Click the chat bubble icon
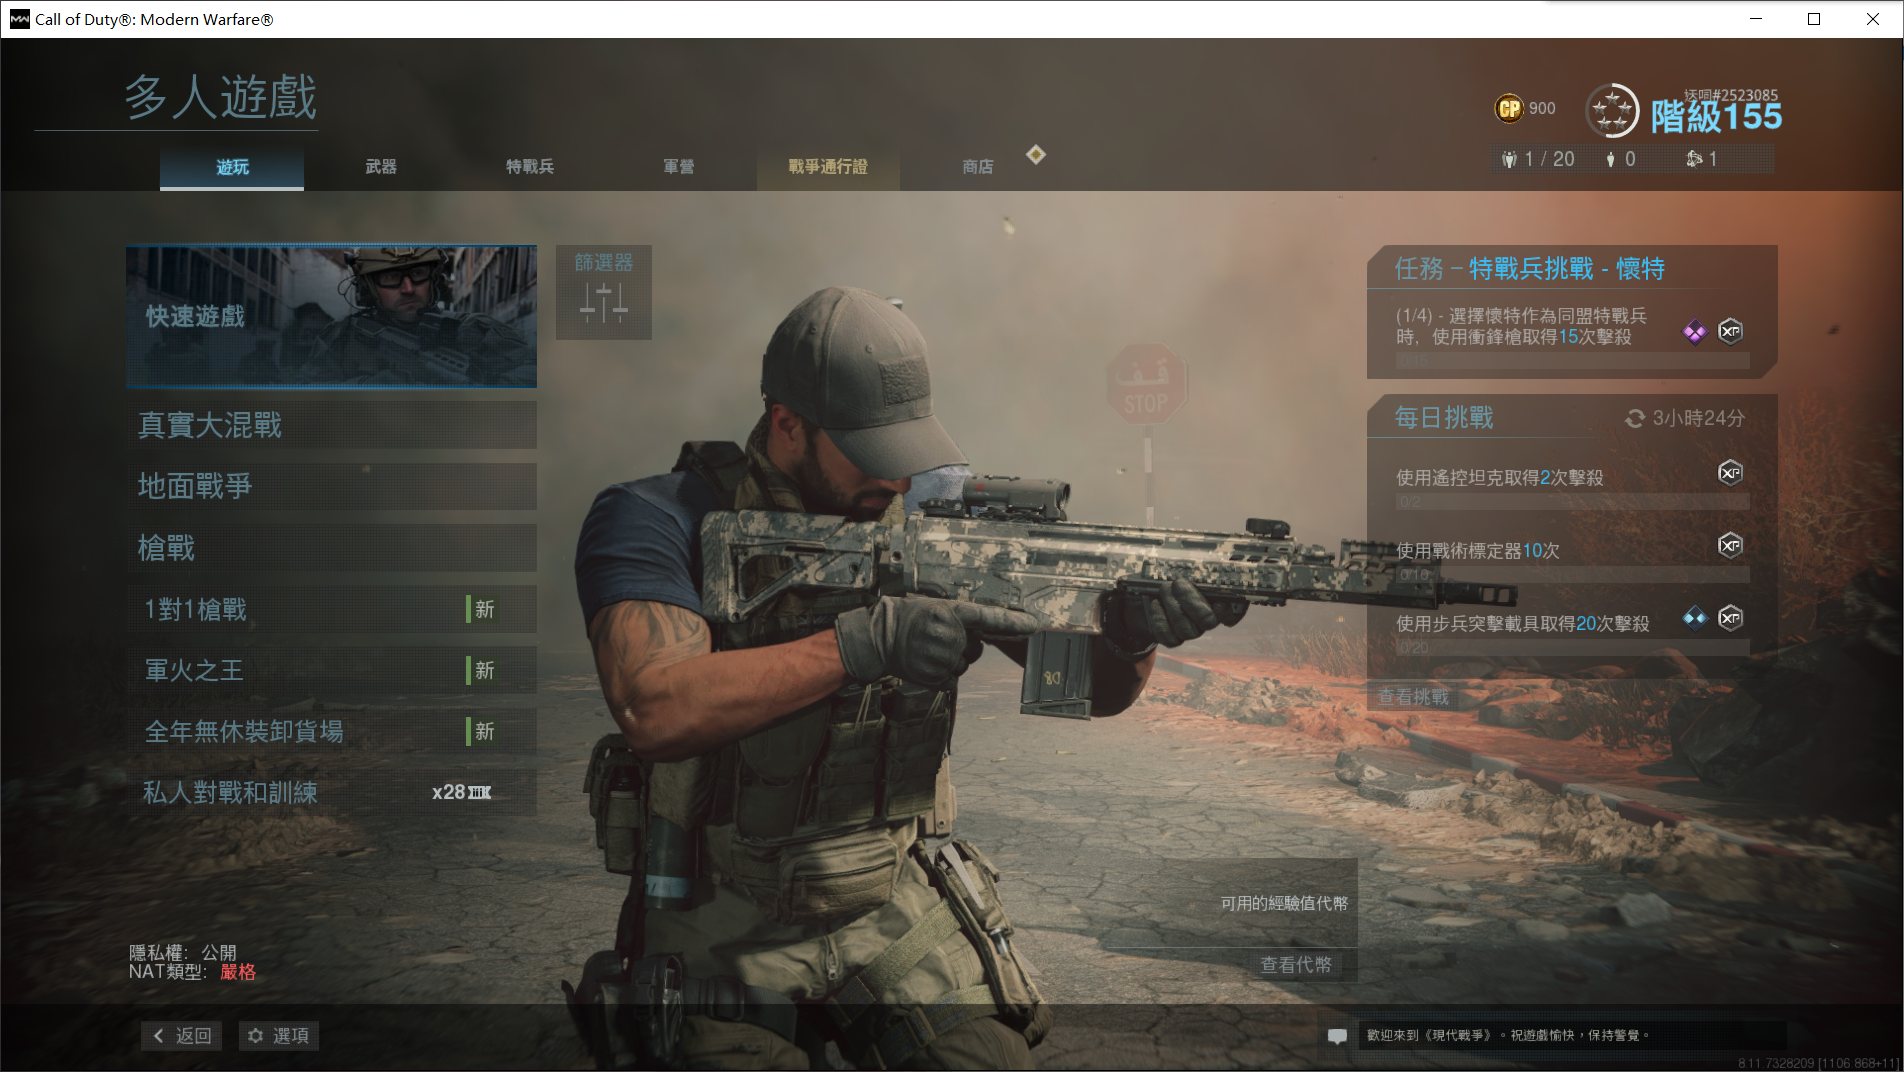 click(1337, 1036)
